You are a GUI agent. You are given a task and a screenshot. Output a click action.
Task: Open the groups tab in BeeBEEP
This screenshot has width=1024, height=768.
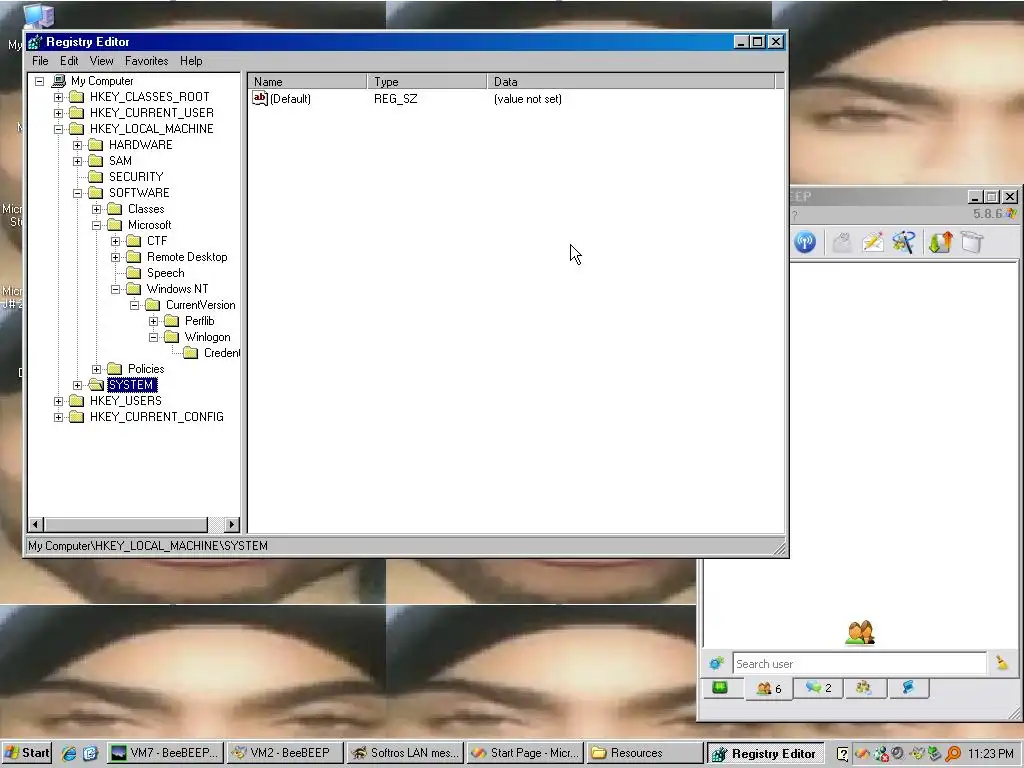(x=864, y=688)
